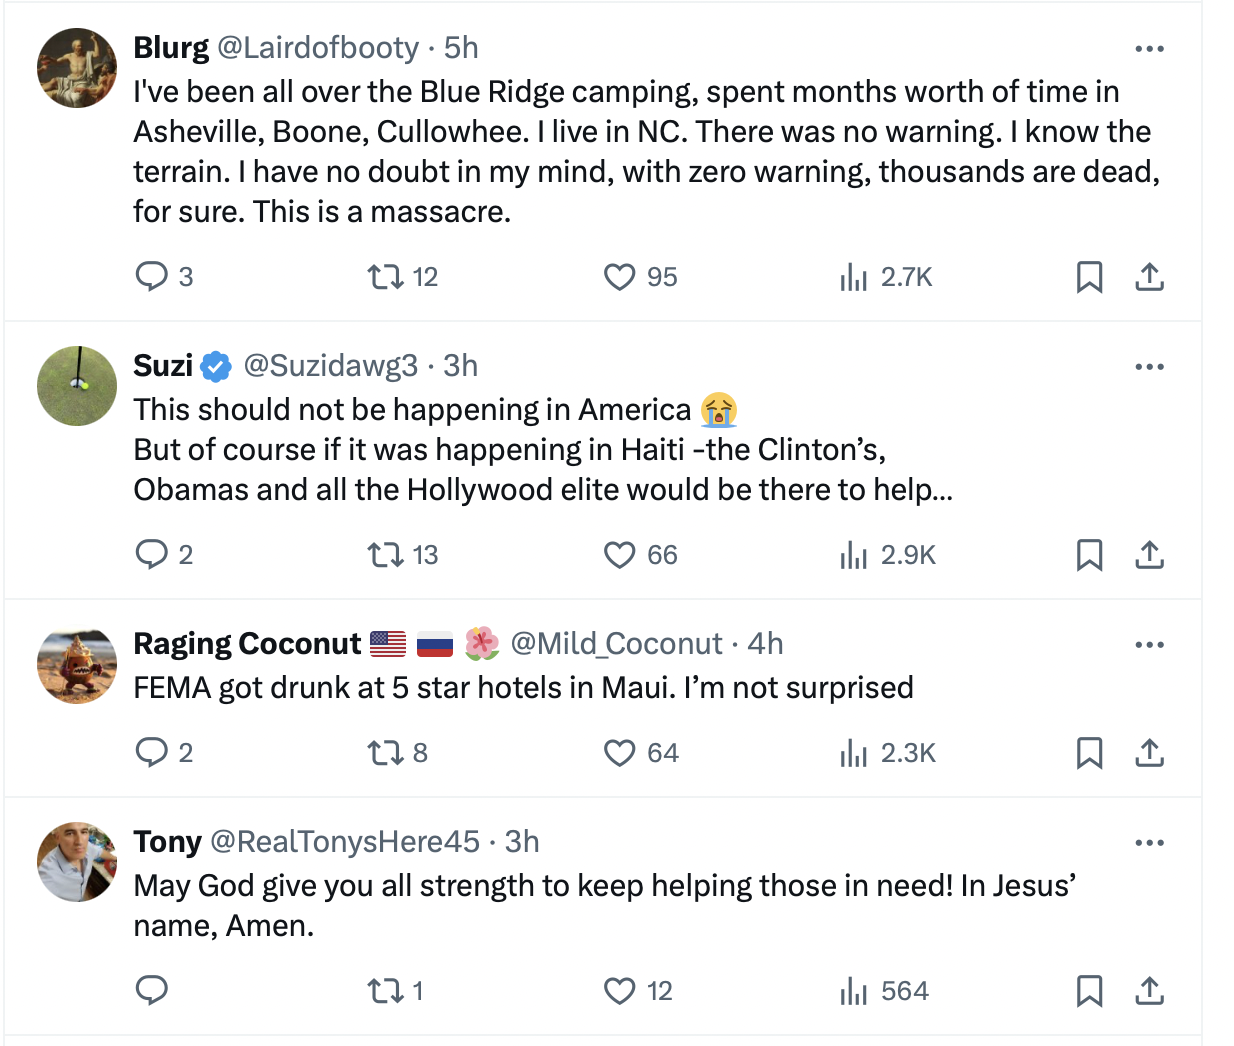Repost Raging Coconut's tweet

coord(385,752)
